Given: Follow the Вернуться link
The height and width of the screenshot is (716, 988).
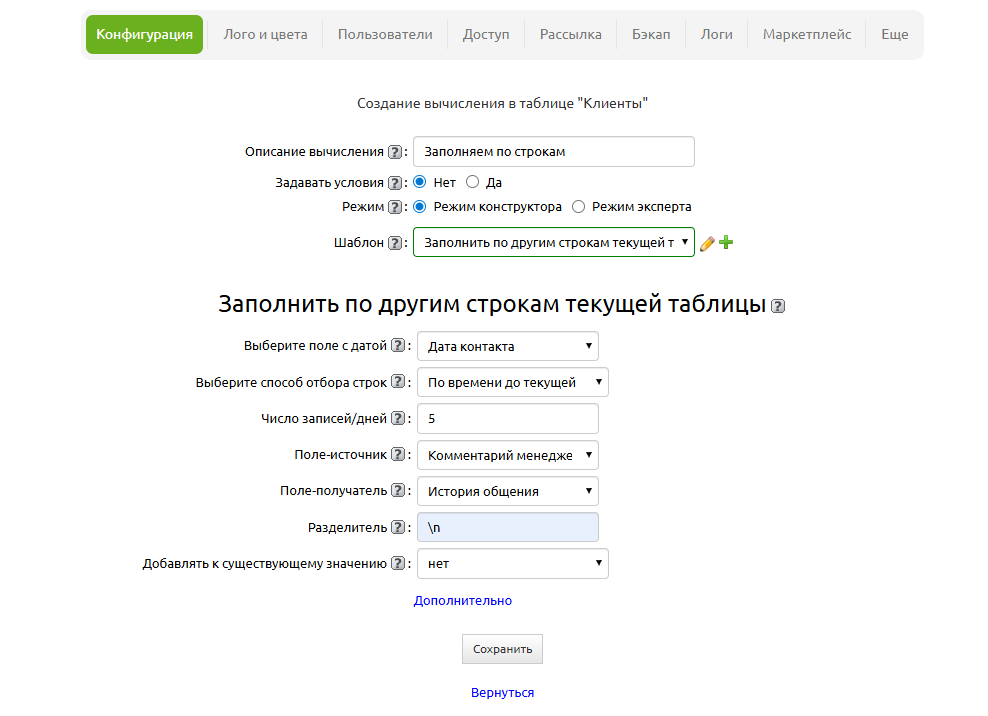Looking at the screenshot, I should coord(502,693).
